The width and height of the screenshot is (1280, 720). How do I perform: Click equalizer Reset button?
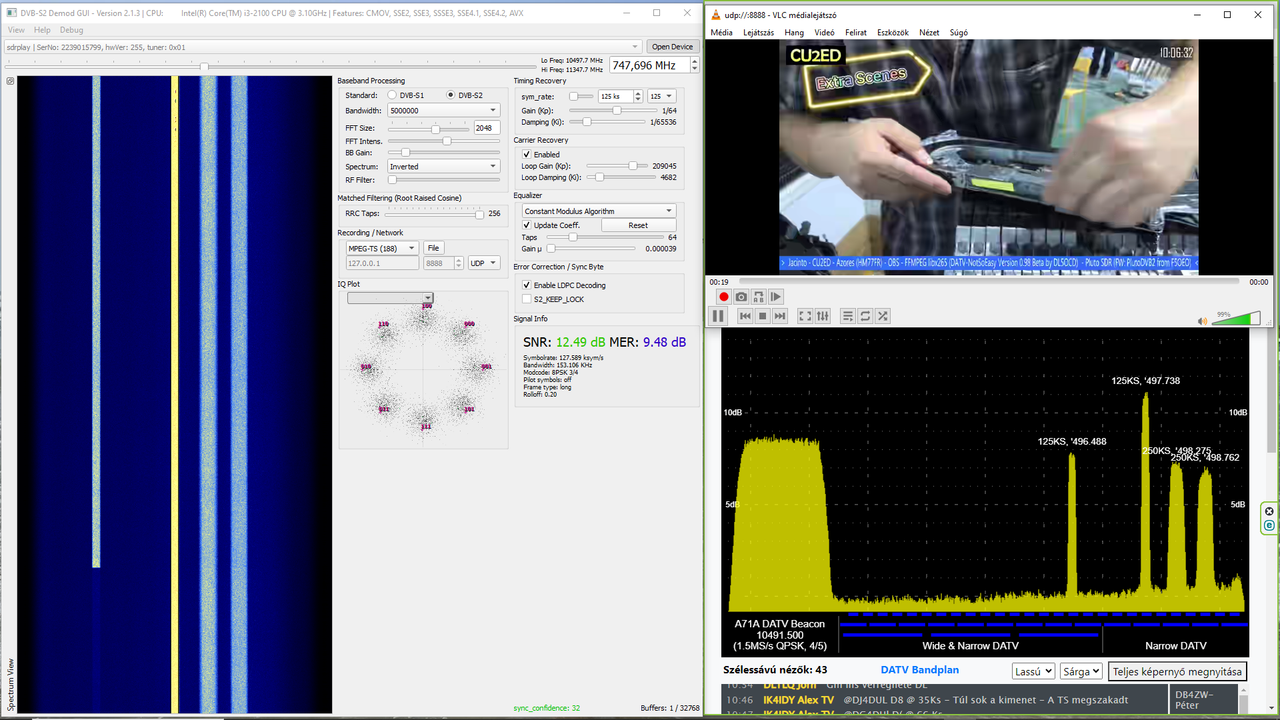click(x=638, y=225)
